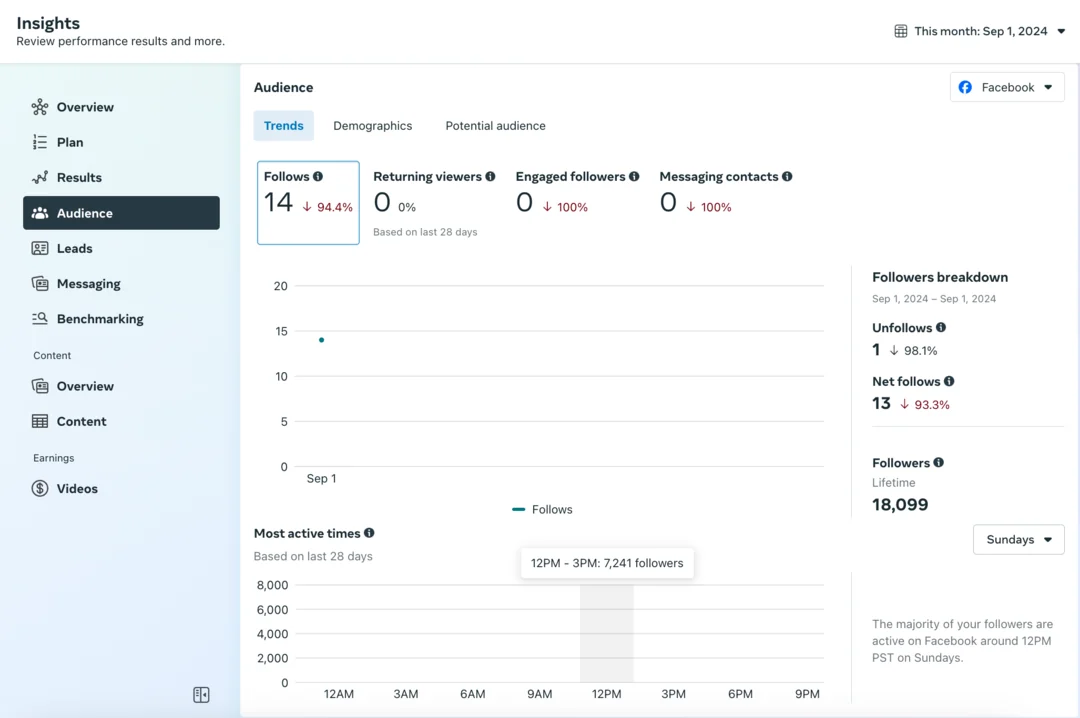The height and width of the screenshot is (718, 1080).
Task: Click info icon next to Followers
Action: 939,462
